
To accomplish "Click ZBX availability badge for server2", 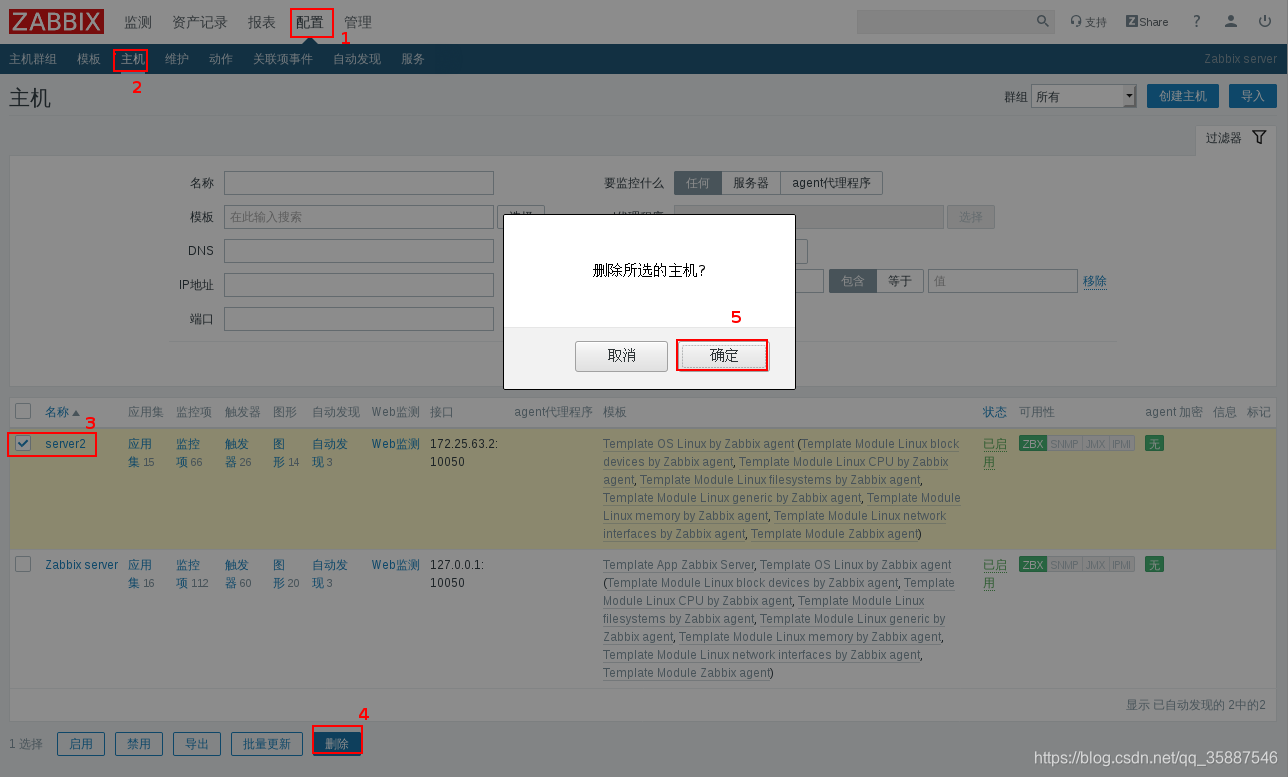I will point(1032,443).
